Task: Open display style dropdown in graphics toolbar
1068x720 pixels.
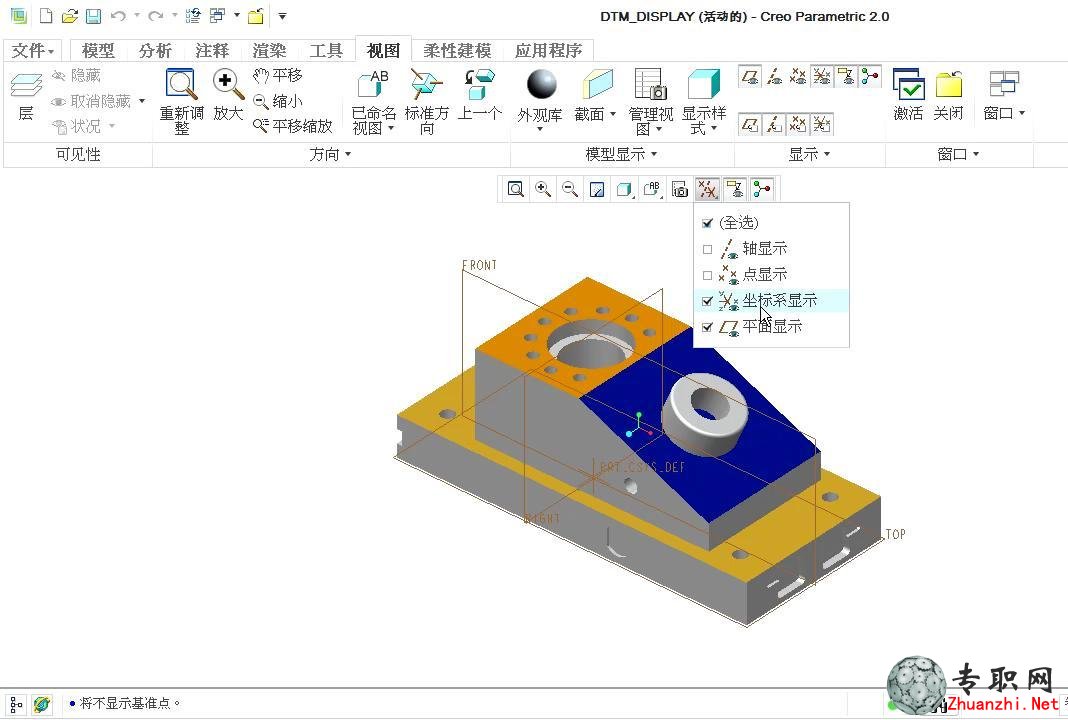Action: 625,189
